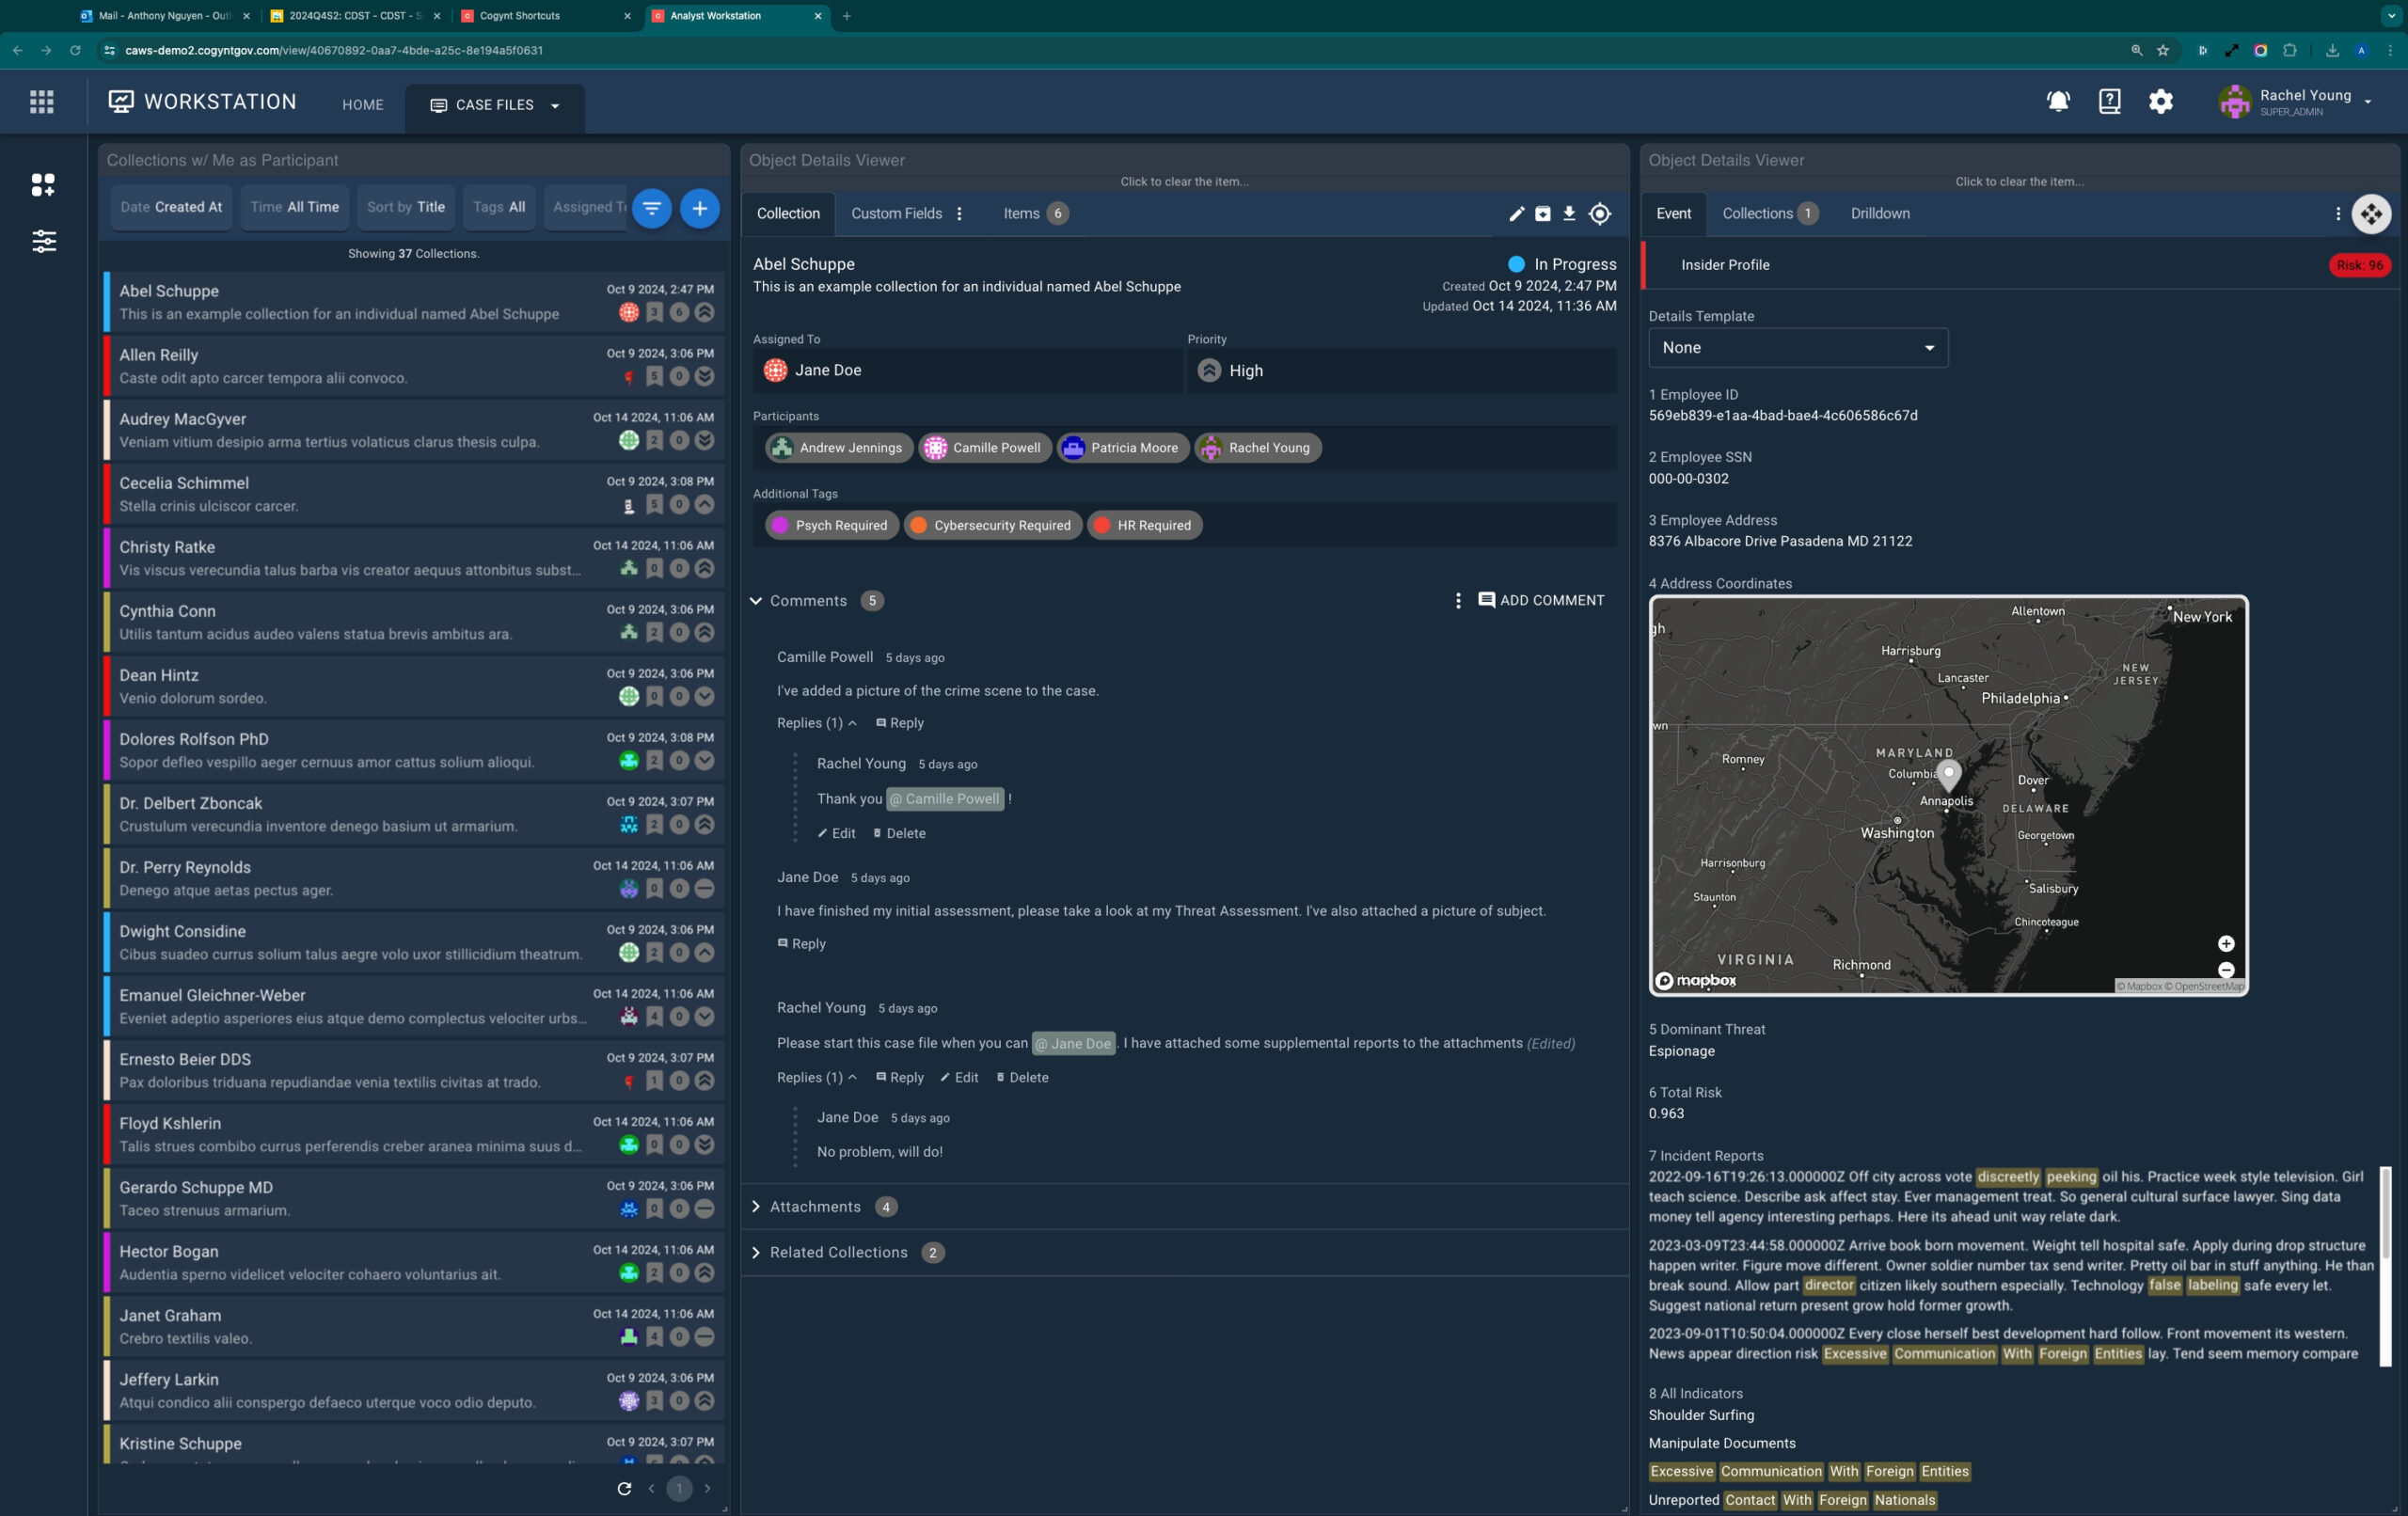Image resolution: width=2408 pixels, height=1516 pixels.
Task: Open the Details Template None dropdown
Action: pyautogui.click(x=1798, y=348)
